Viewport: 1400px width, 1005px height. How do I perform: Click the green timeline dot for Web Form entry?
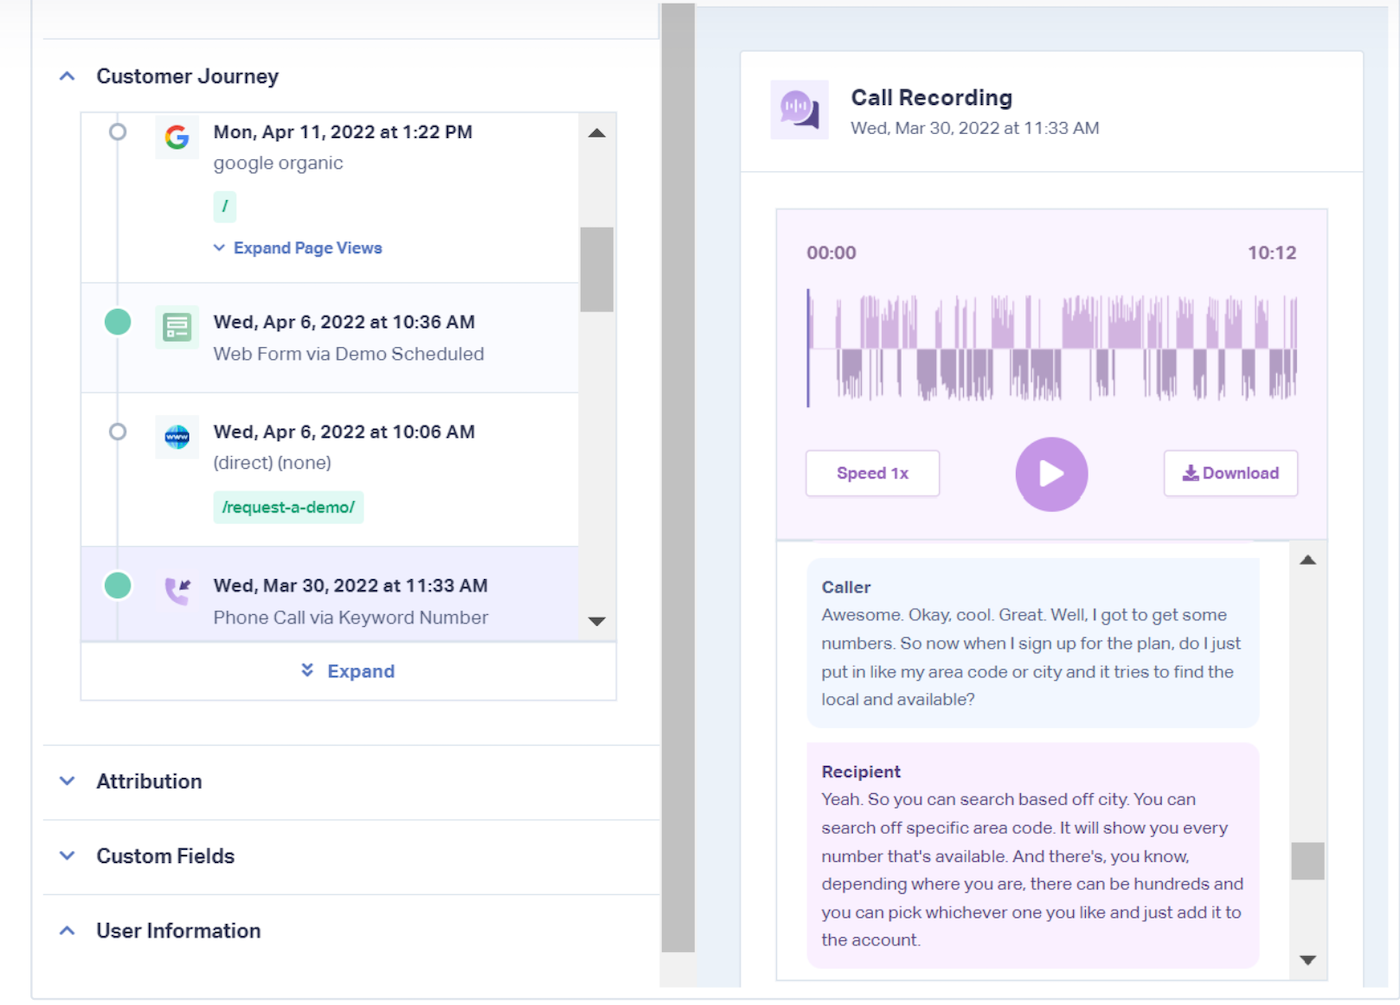(118, 322)
